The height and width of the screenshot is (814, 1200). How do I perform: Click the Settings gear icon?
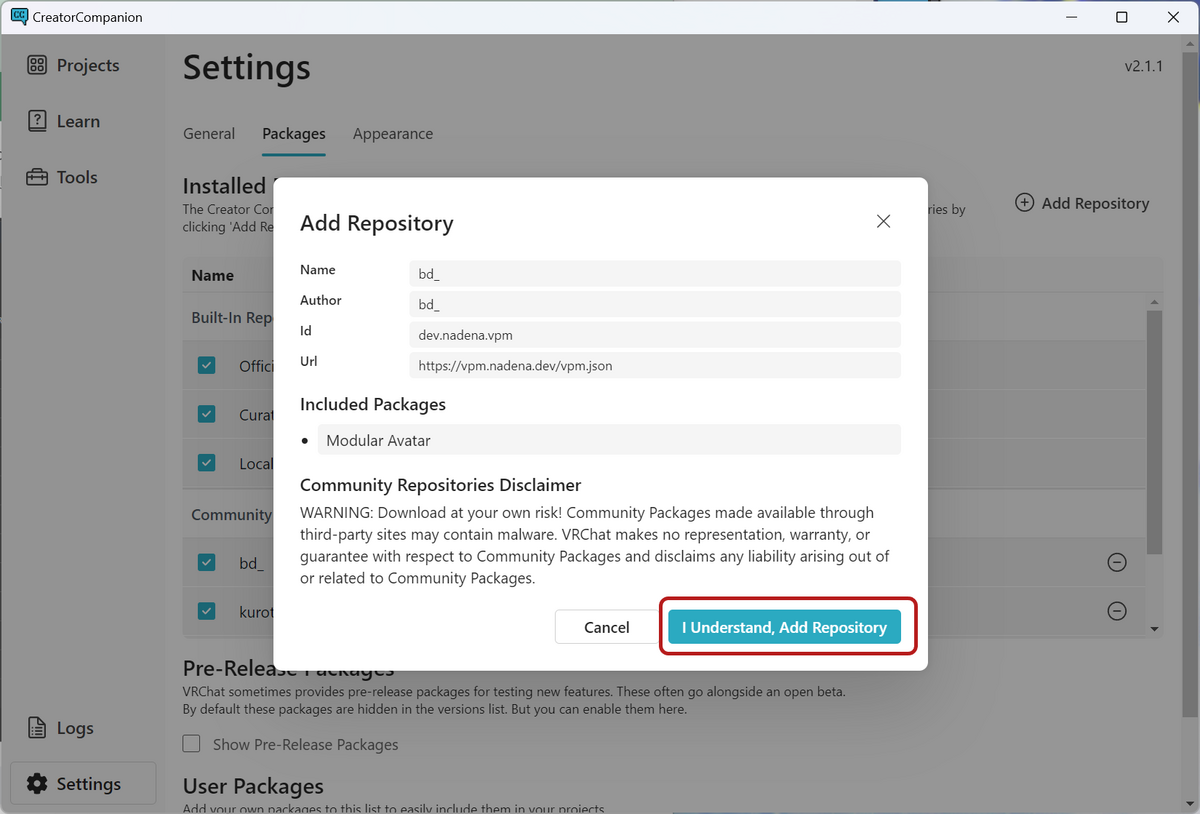[37, 784]
